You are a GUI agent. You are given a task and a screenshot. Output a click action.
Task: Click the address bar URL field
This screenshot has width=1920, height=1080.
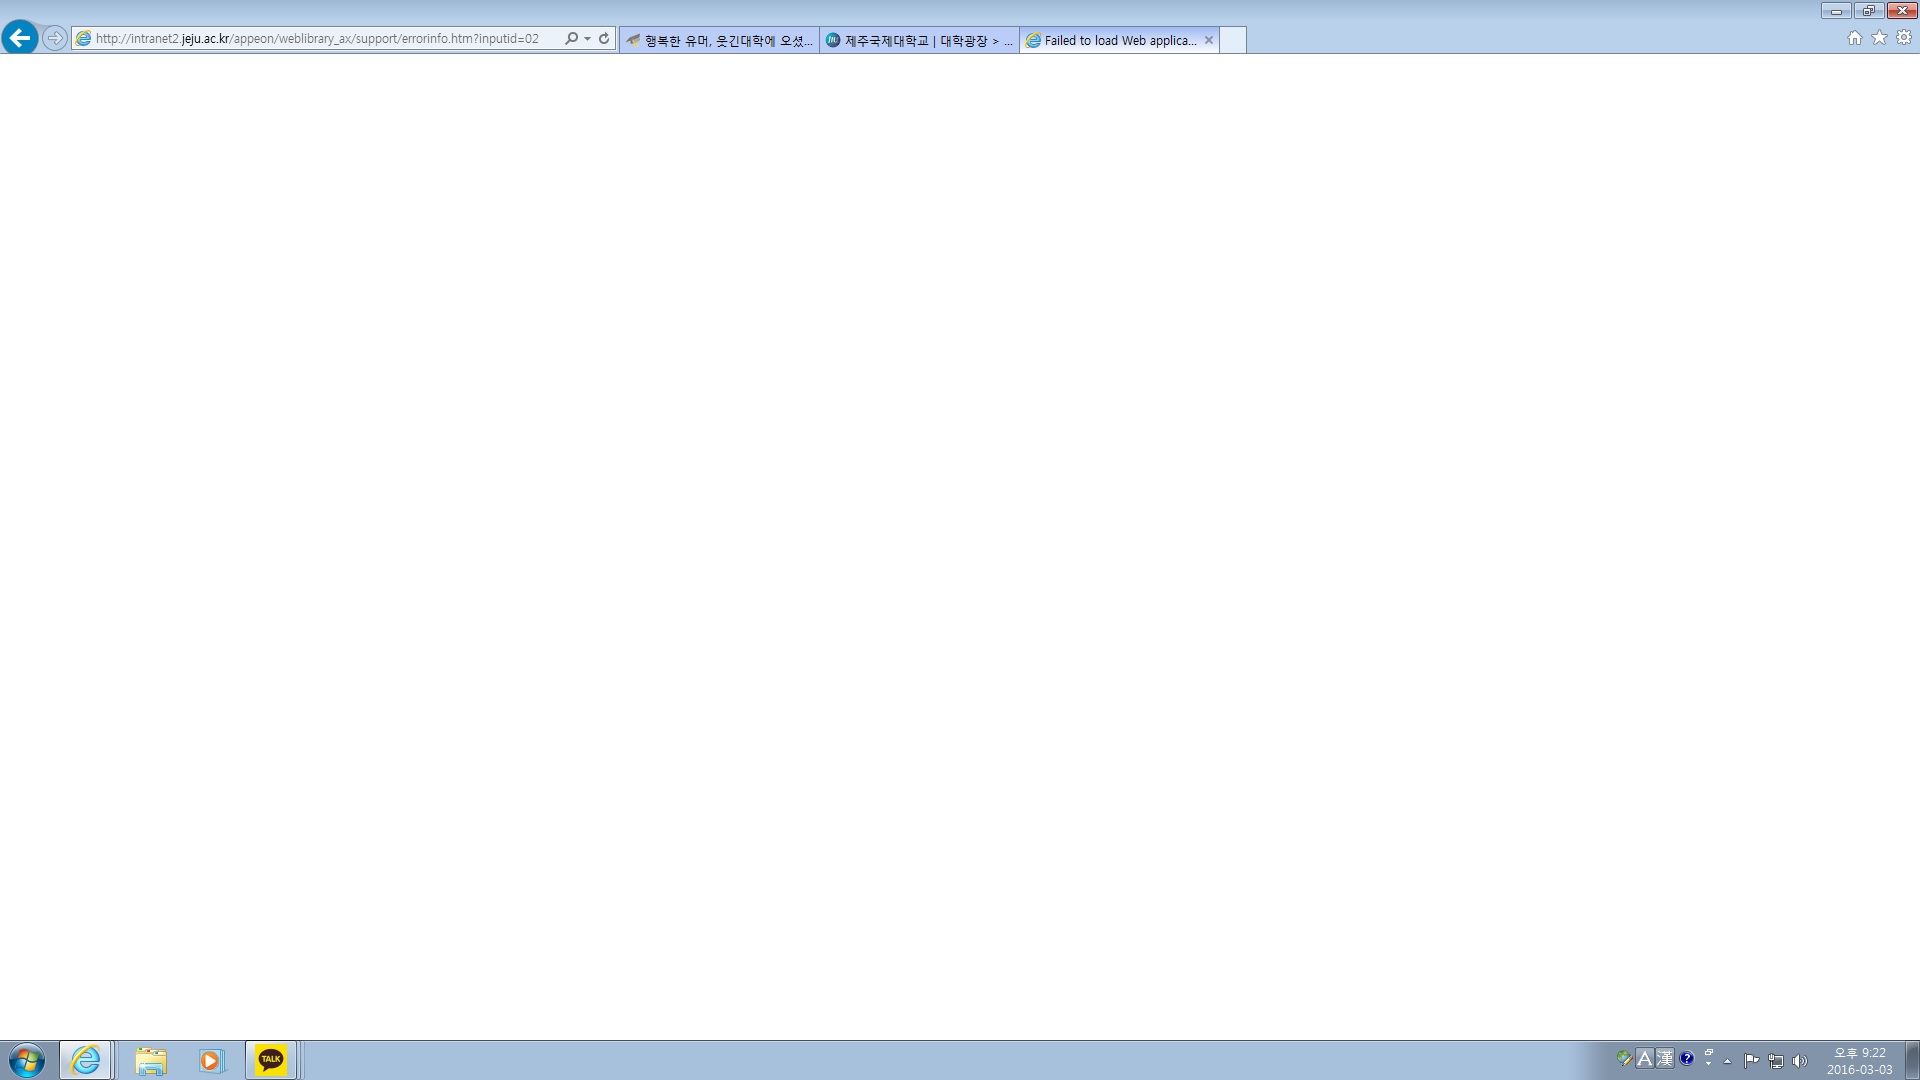tap(320, 38)
